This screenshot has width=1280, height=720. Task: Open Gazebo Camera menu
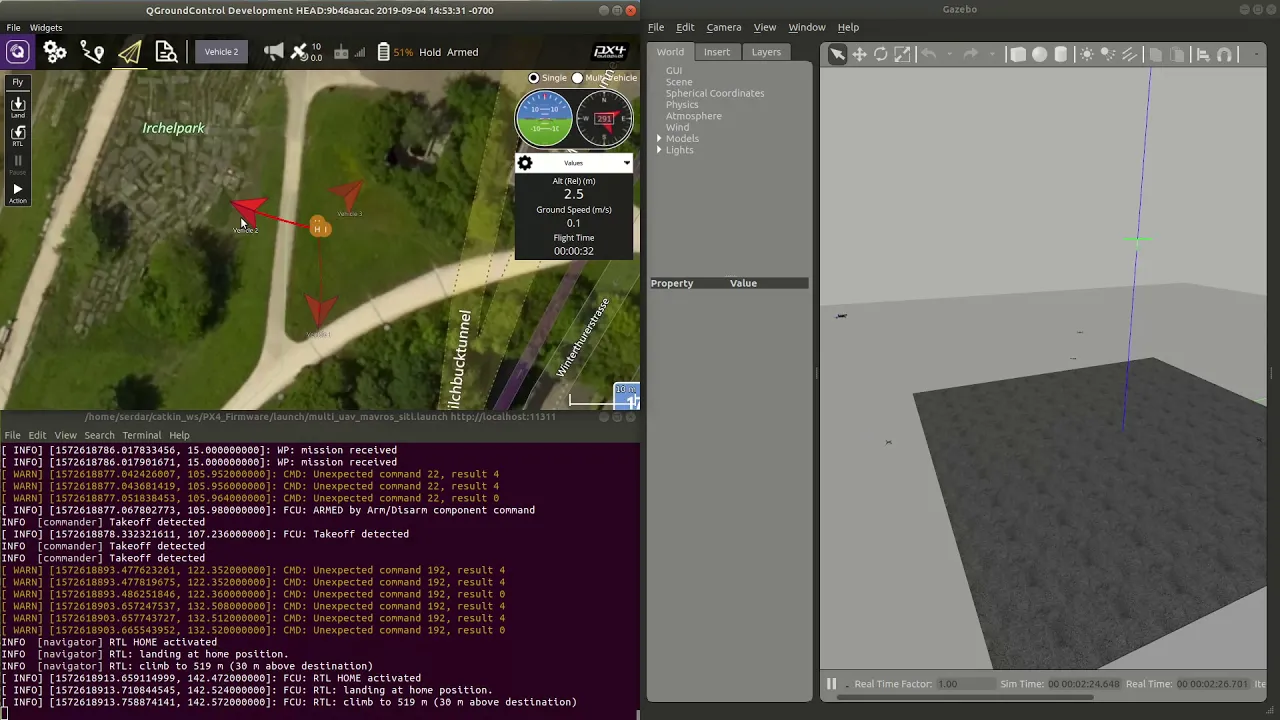724,27
